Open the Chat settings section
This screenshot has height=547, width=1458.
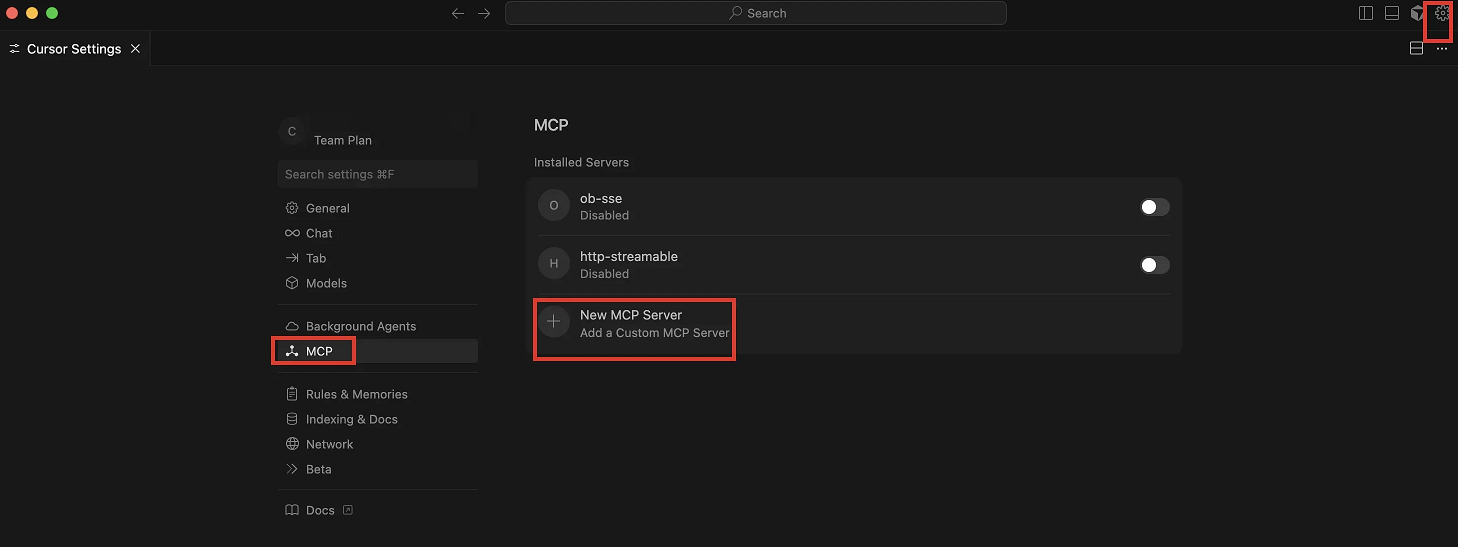click(x=319, y=233)
